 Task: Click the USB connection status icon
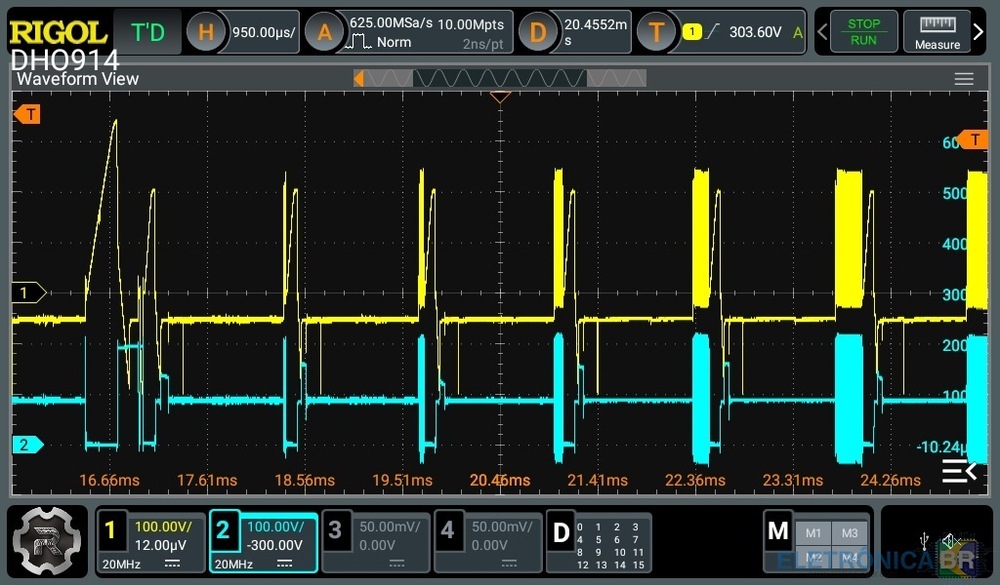coord(923,541)
